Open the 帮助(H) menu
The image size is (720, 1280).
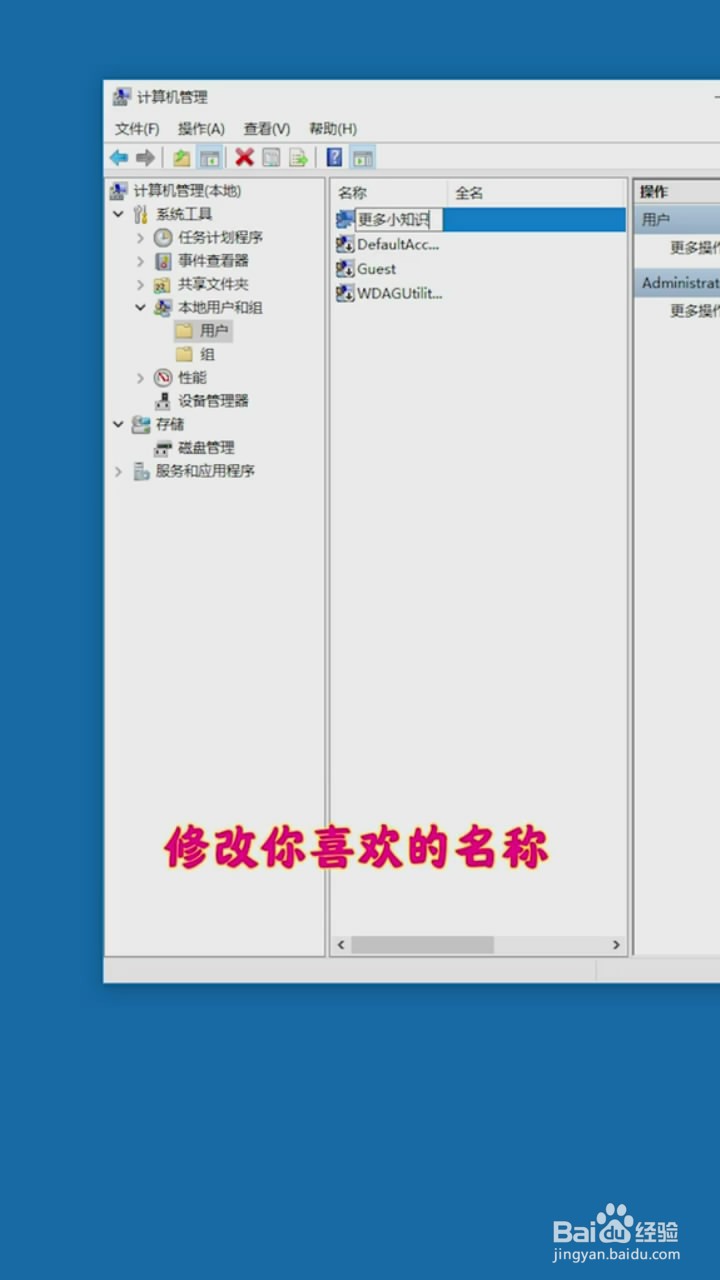[x=333, y=129]
